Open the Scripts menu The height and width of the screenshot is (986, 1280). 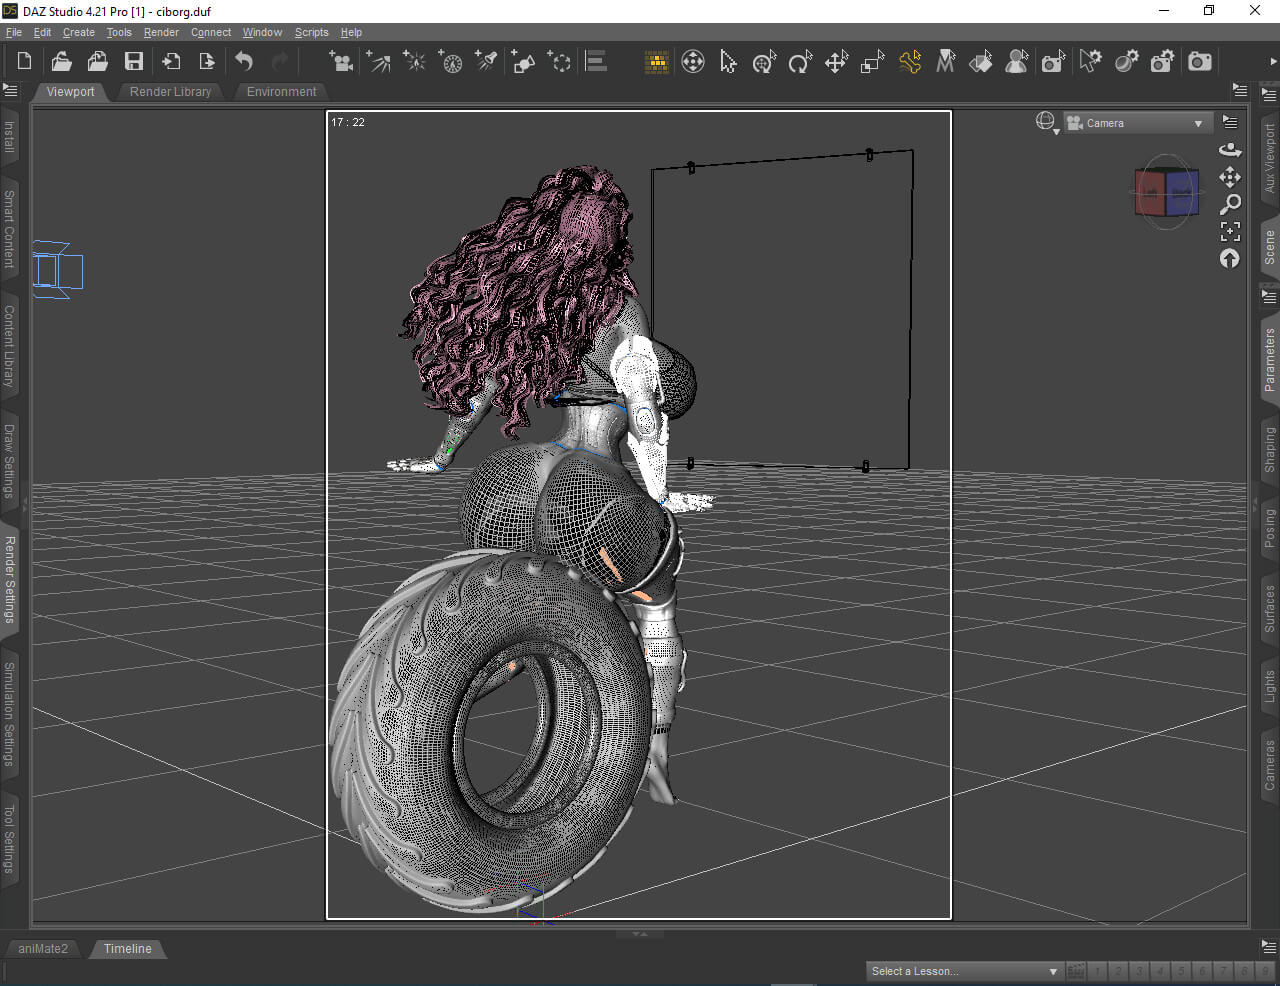pyautogui.click(x=311, y=32)
